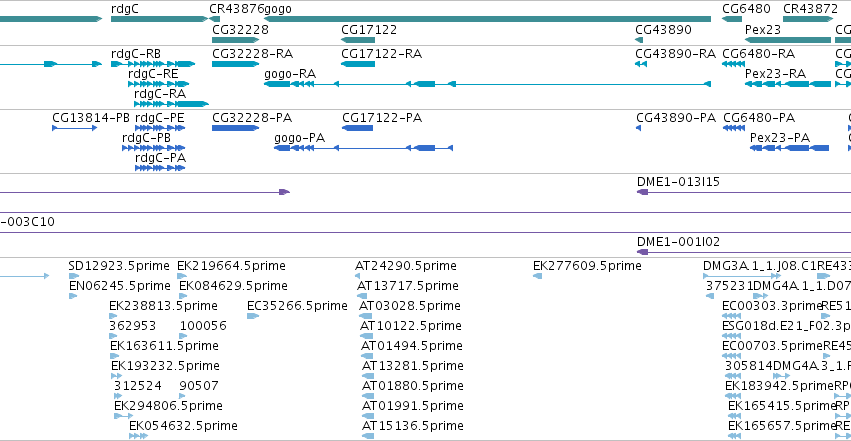Click the CG13814-PB protein feature
The height and width of the screenshot is (441, 851).
point(75,128)
